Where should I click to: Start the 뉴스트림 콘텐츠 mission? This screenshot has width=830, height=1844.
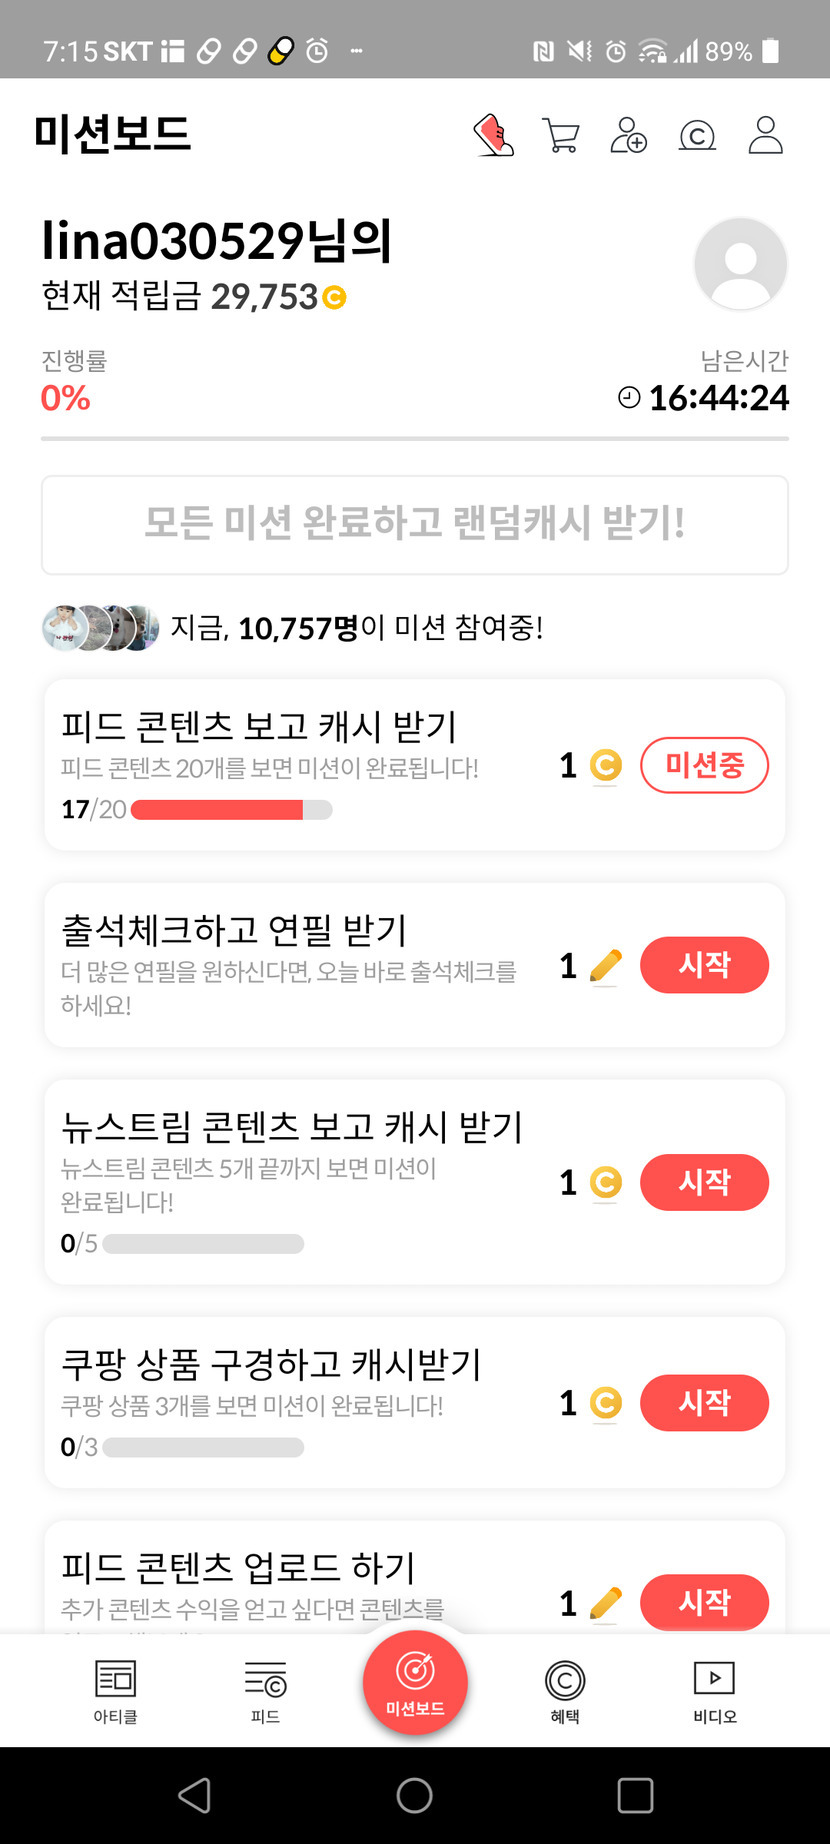coord(704,1183)
